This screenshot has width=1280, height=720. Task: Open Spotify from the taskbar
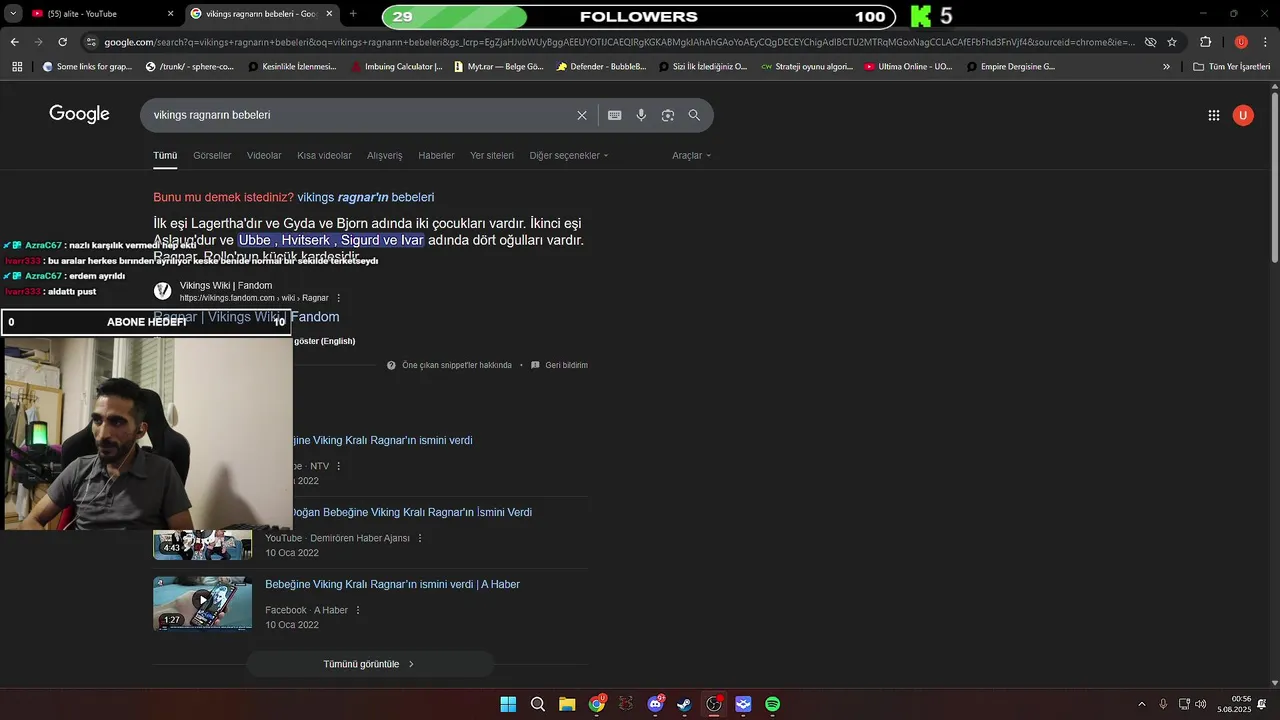[773, 704]
